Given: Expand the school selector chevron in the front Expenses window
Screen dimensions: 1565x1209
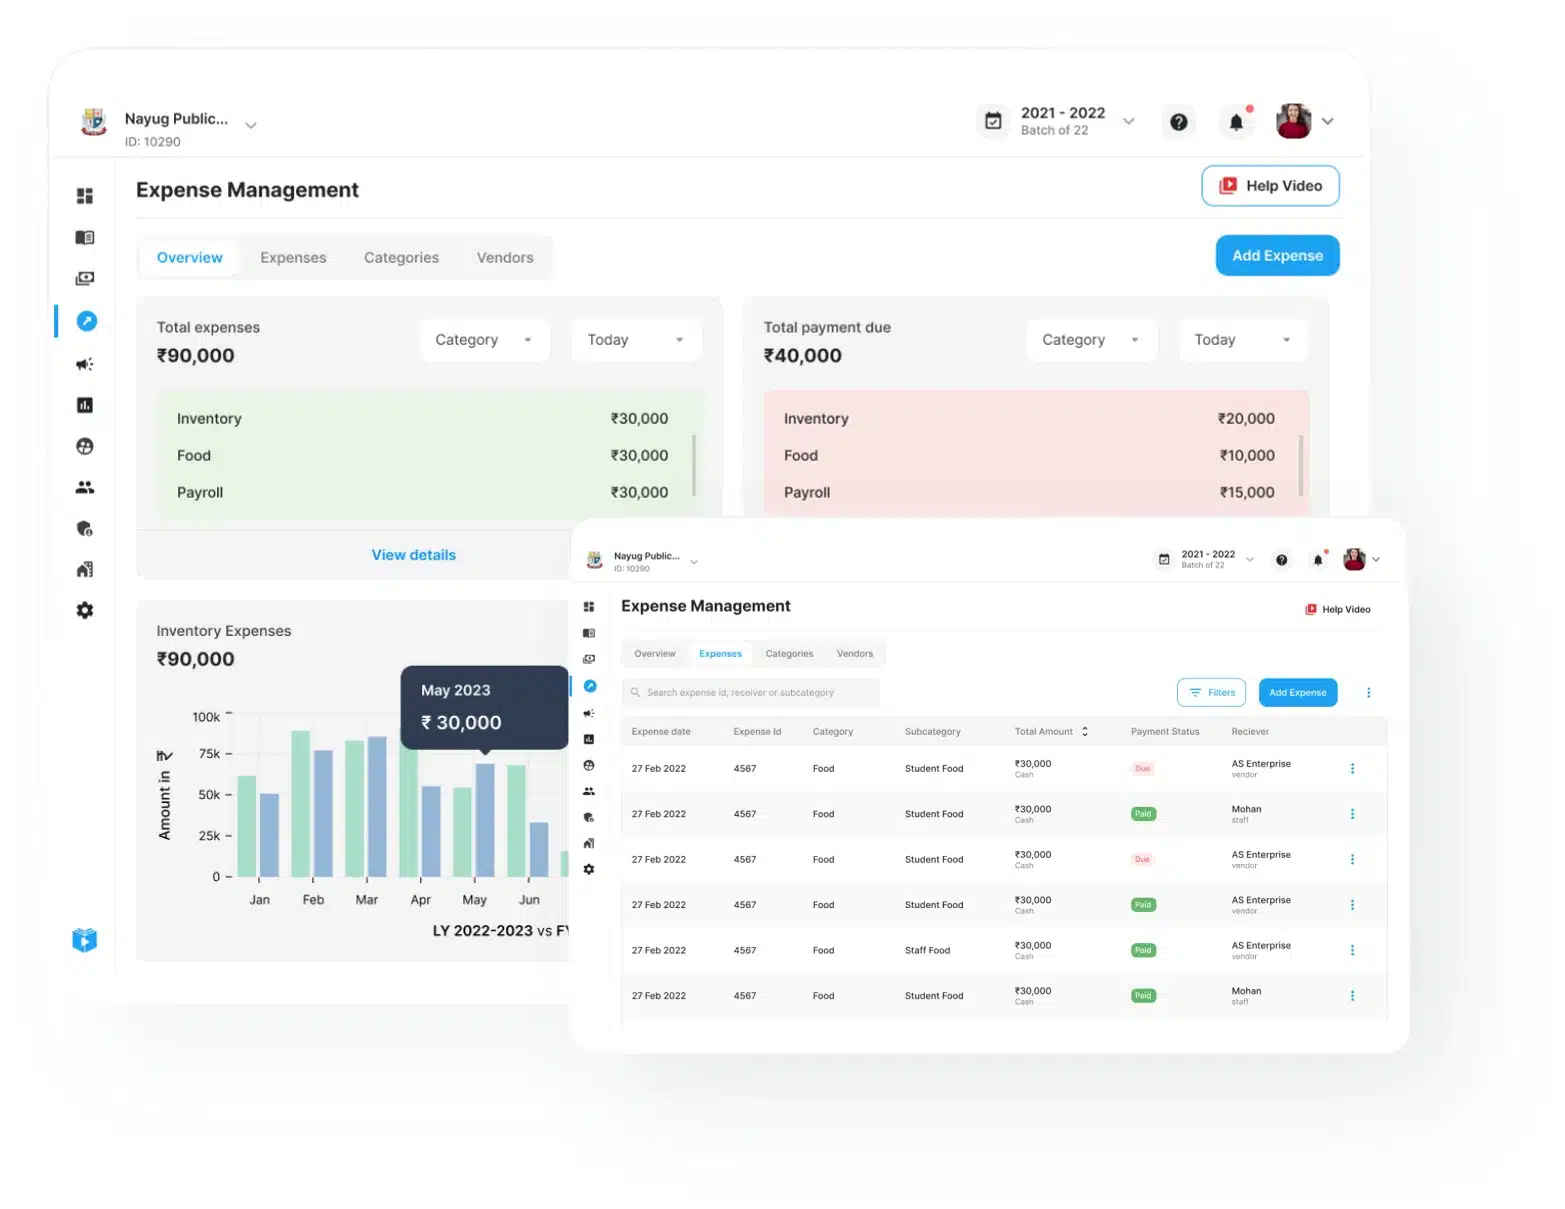Looking at the screenshot, I should (x=694, y=562).
